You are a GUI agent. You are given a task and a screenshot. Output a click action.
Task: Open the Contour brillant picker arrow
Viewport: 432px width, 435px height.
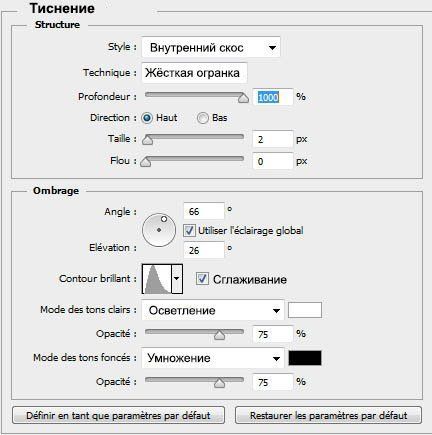coord(177,279)
